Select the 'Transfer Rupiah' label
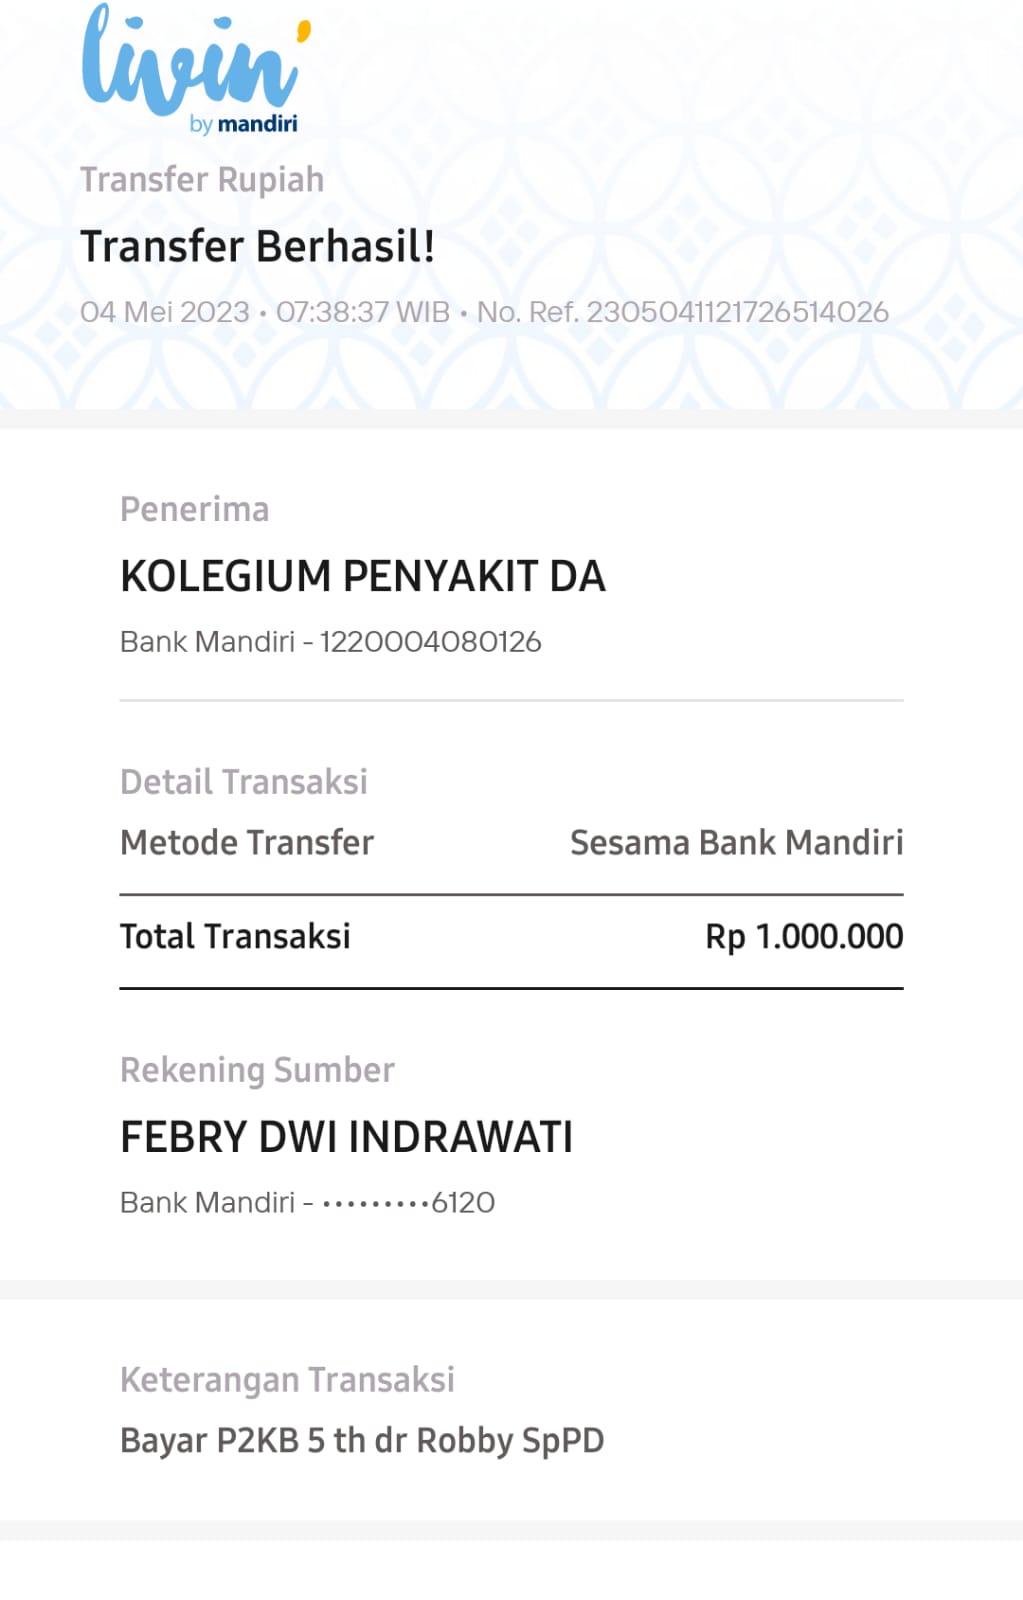This screenshot has width=1023, height=1600. tap(202, 180)
